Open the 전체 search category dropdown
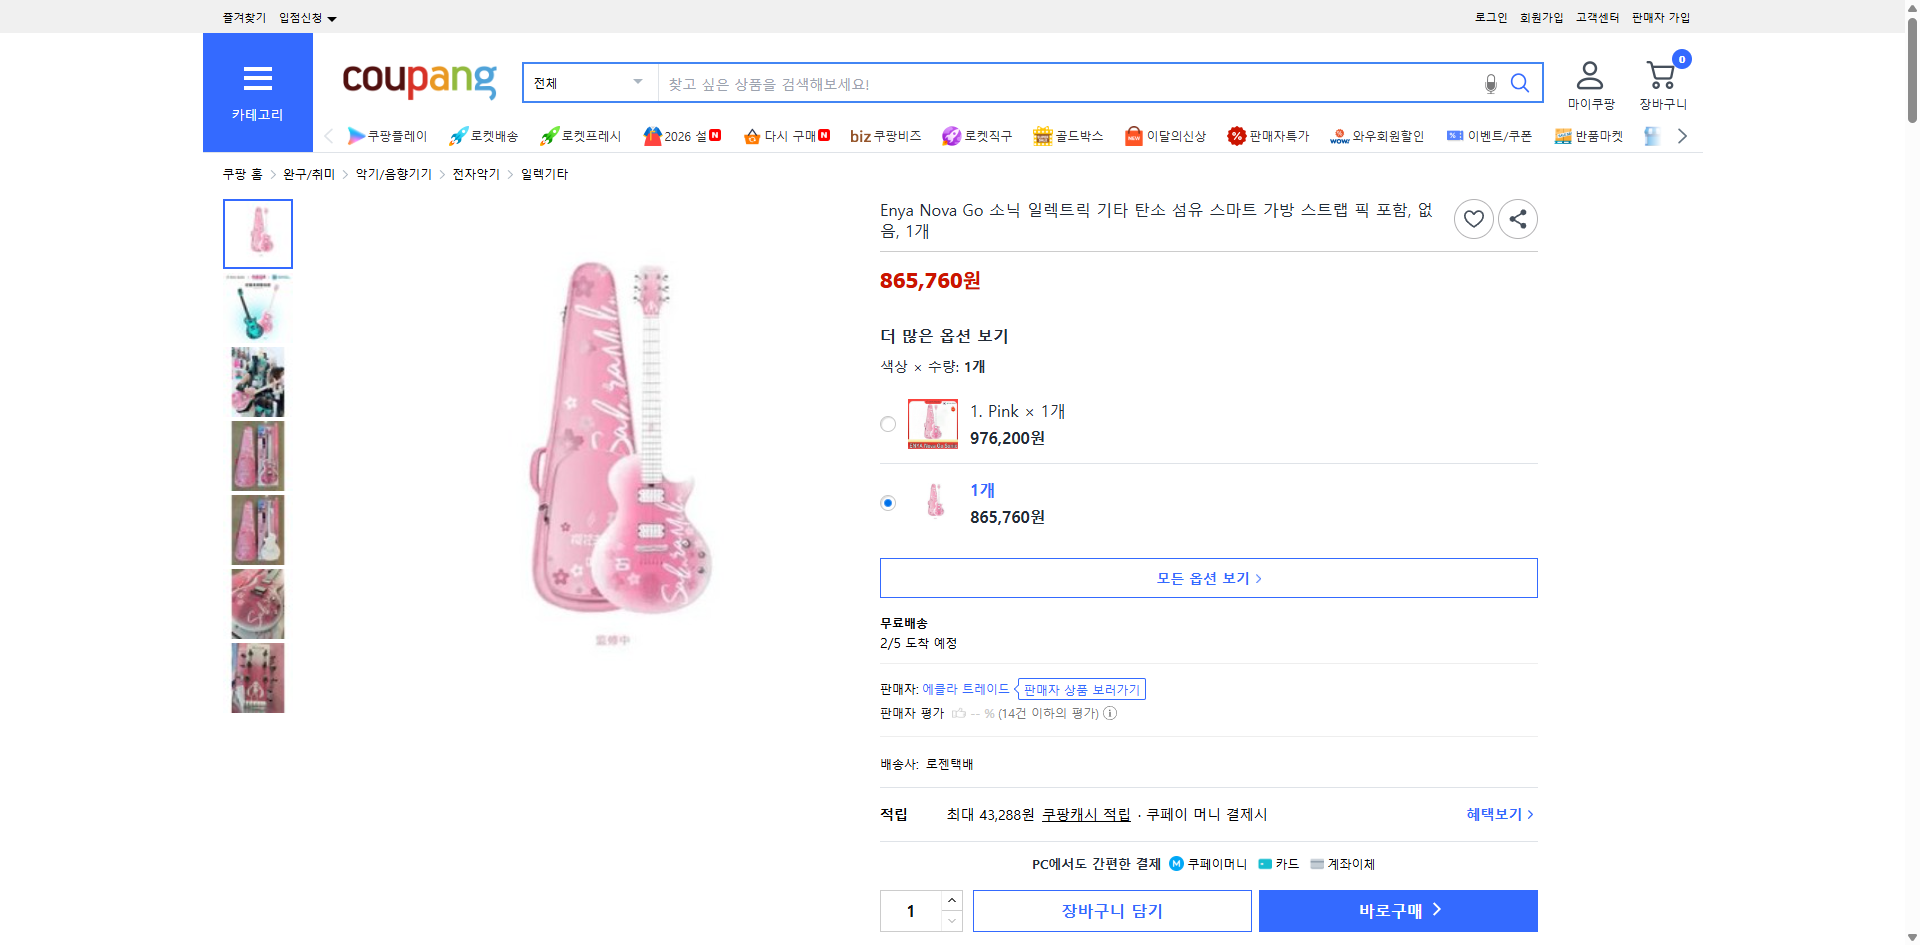This screenshot has width=1920, height=945. pos(588,83)
